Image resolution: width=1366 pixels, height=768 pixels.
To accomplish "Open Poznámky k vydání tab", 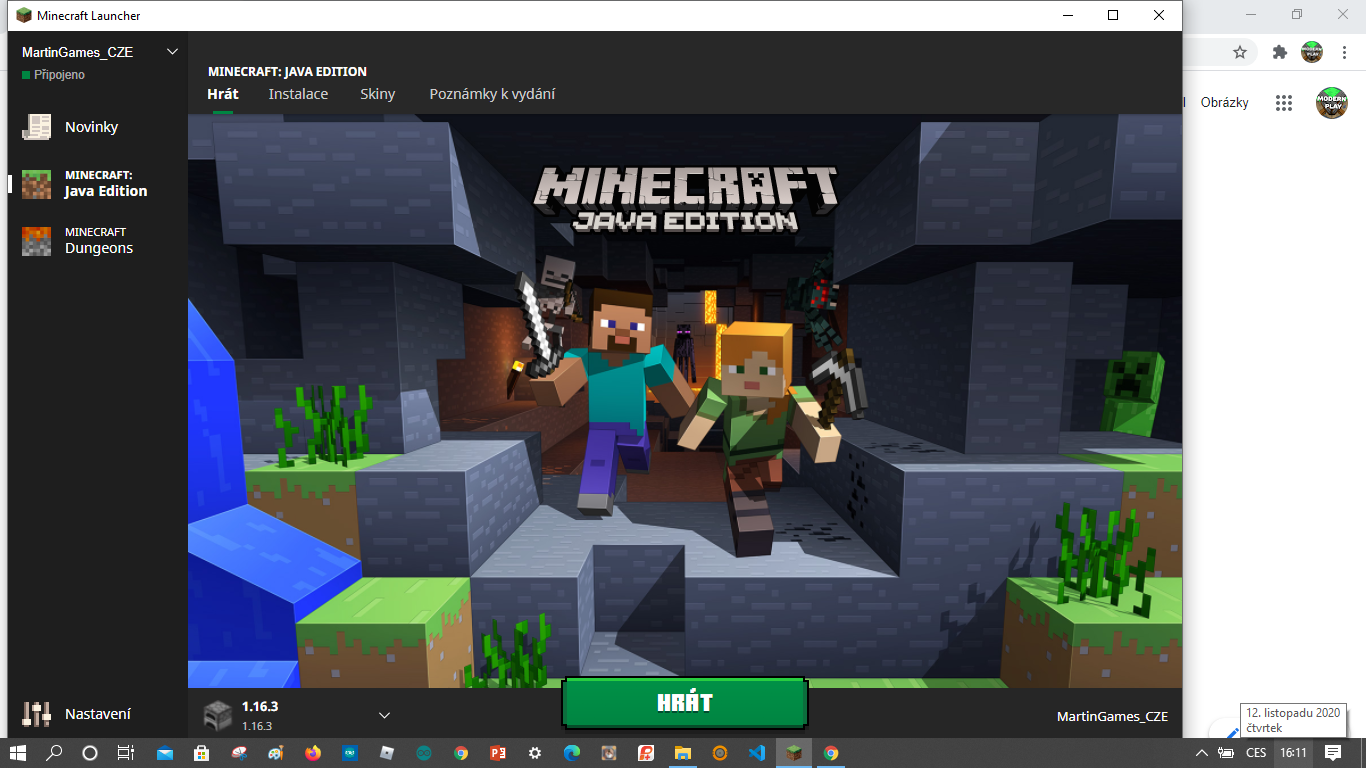I will (x=492, y=94).
